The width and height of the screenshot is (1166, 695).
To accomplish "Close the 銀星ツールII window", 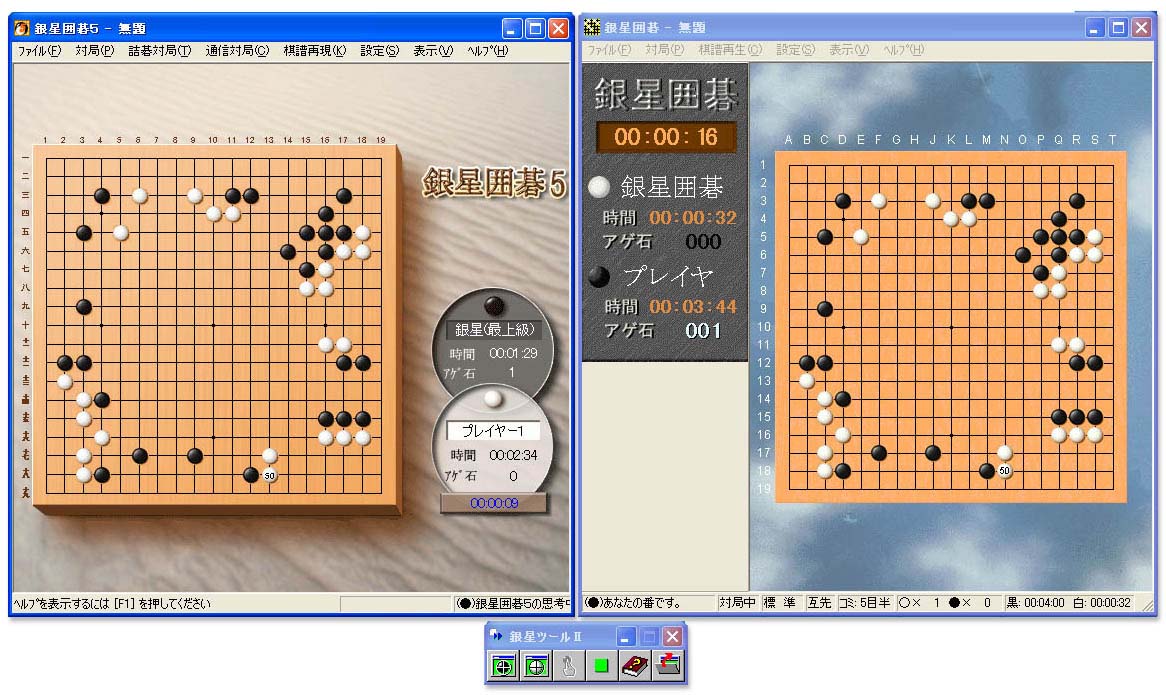I will tap(672, 637).
